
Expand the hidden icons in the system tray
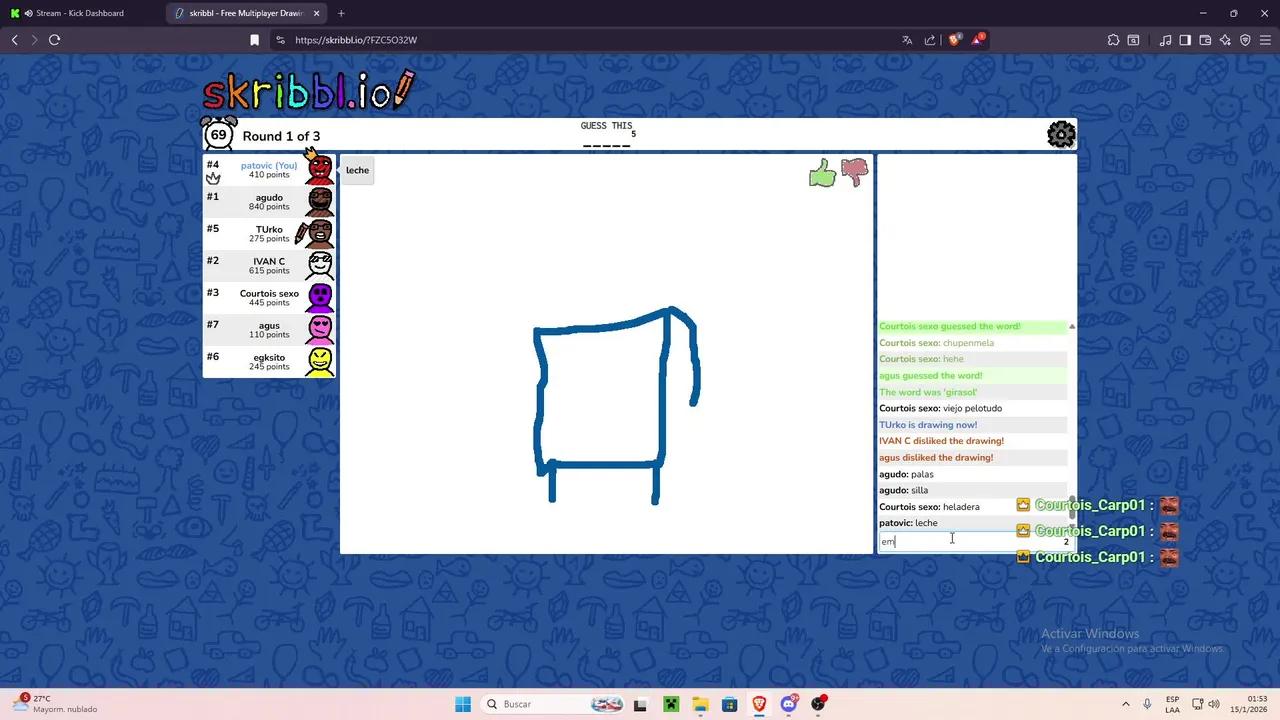click(x=1125, y=704)
